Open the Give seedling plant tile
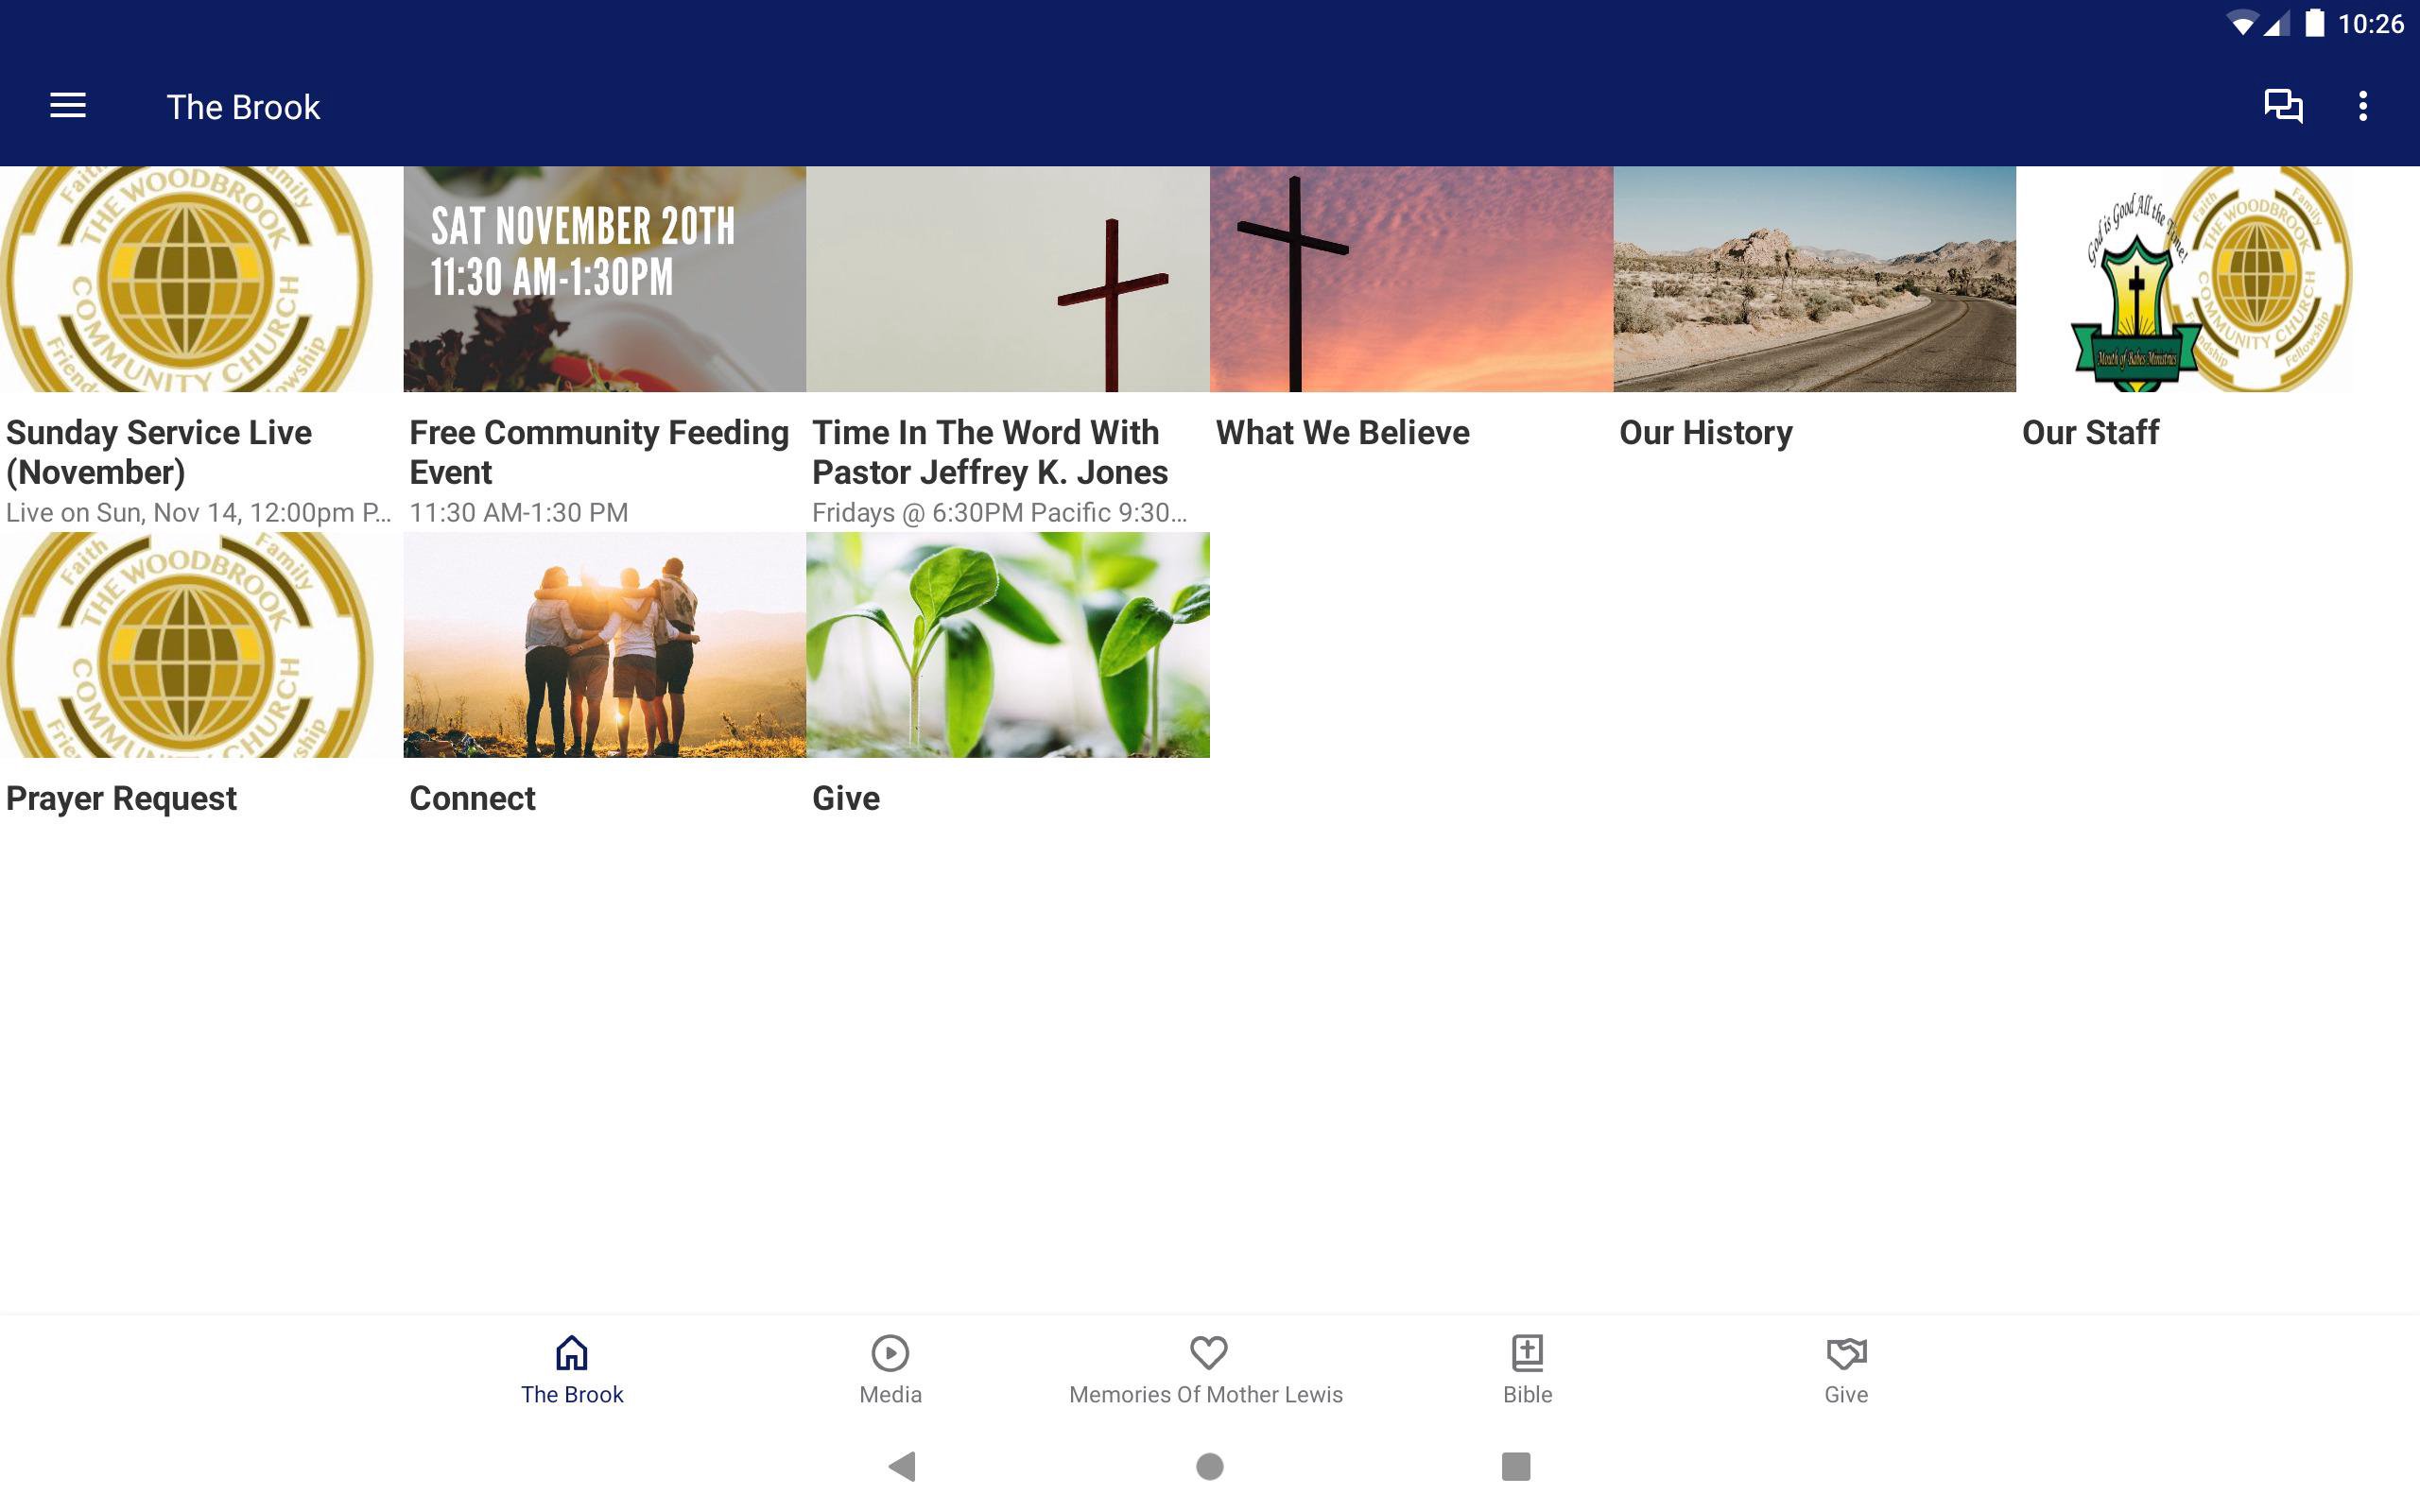The image size is (2420, 1512). click(1007, 646)
